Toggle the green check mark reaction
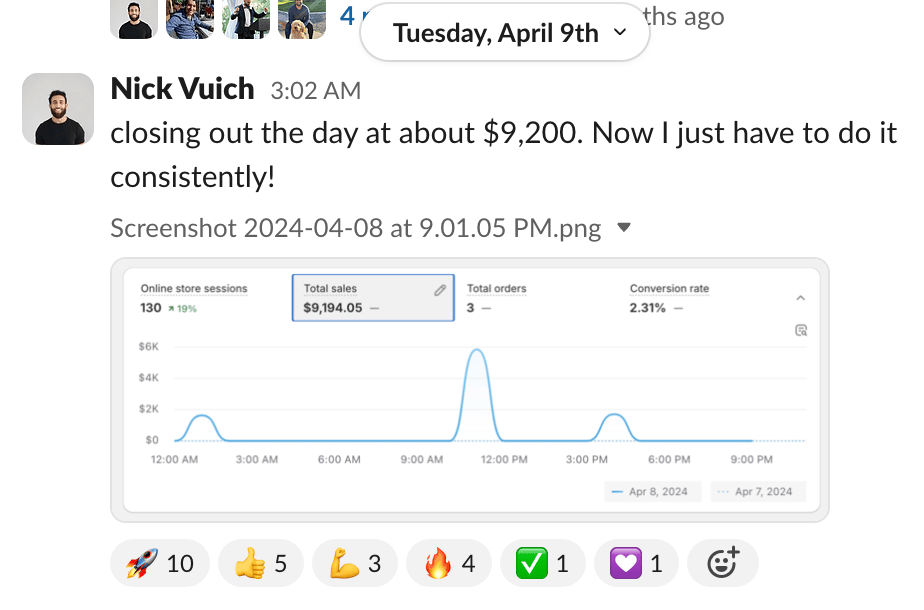Image resolution: width=924 pixels, height=610 pixels. click(542, 564)
